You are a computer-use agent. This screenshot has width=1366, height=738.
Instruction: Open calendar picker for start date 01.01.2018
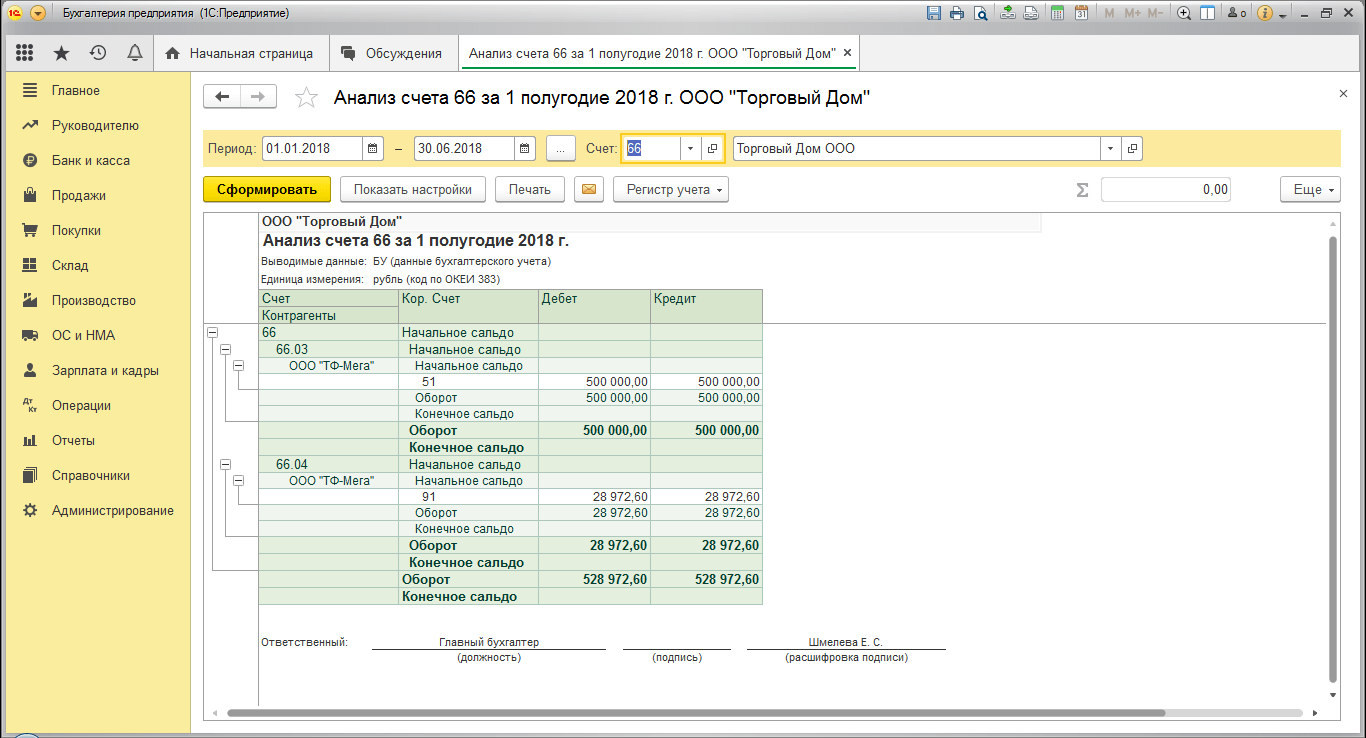tap(373, 148)
